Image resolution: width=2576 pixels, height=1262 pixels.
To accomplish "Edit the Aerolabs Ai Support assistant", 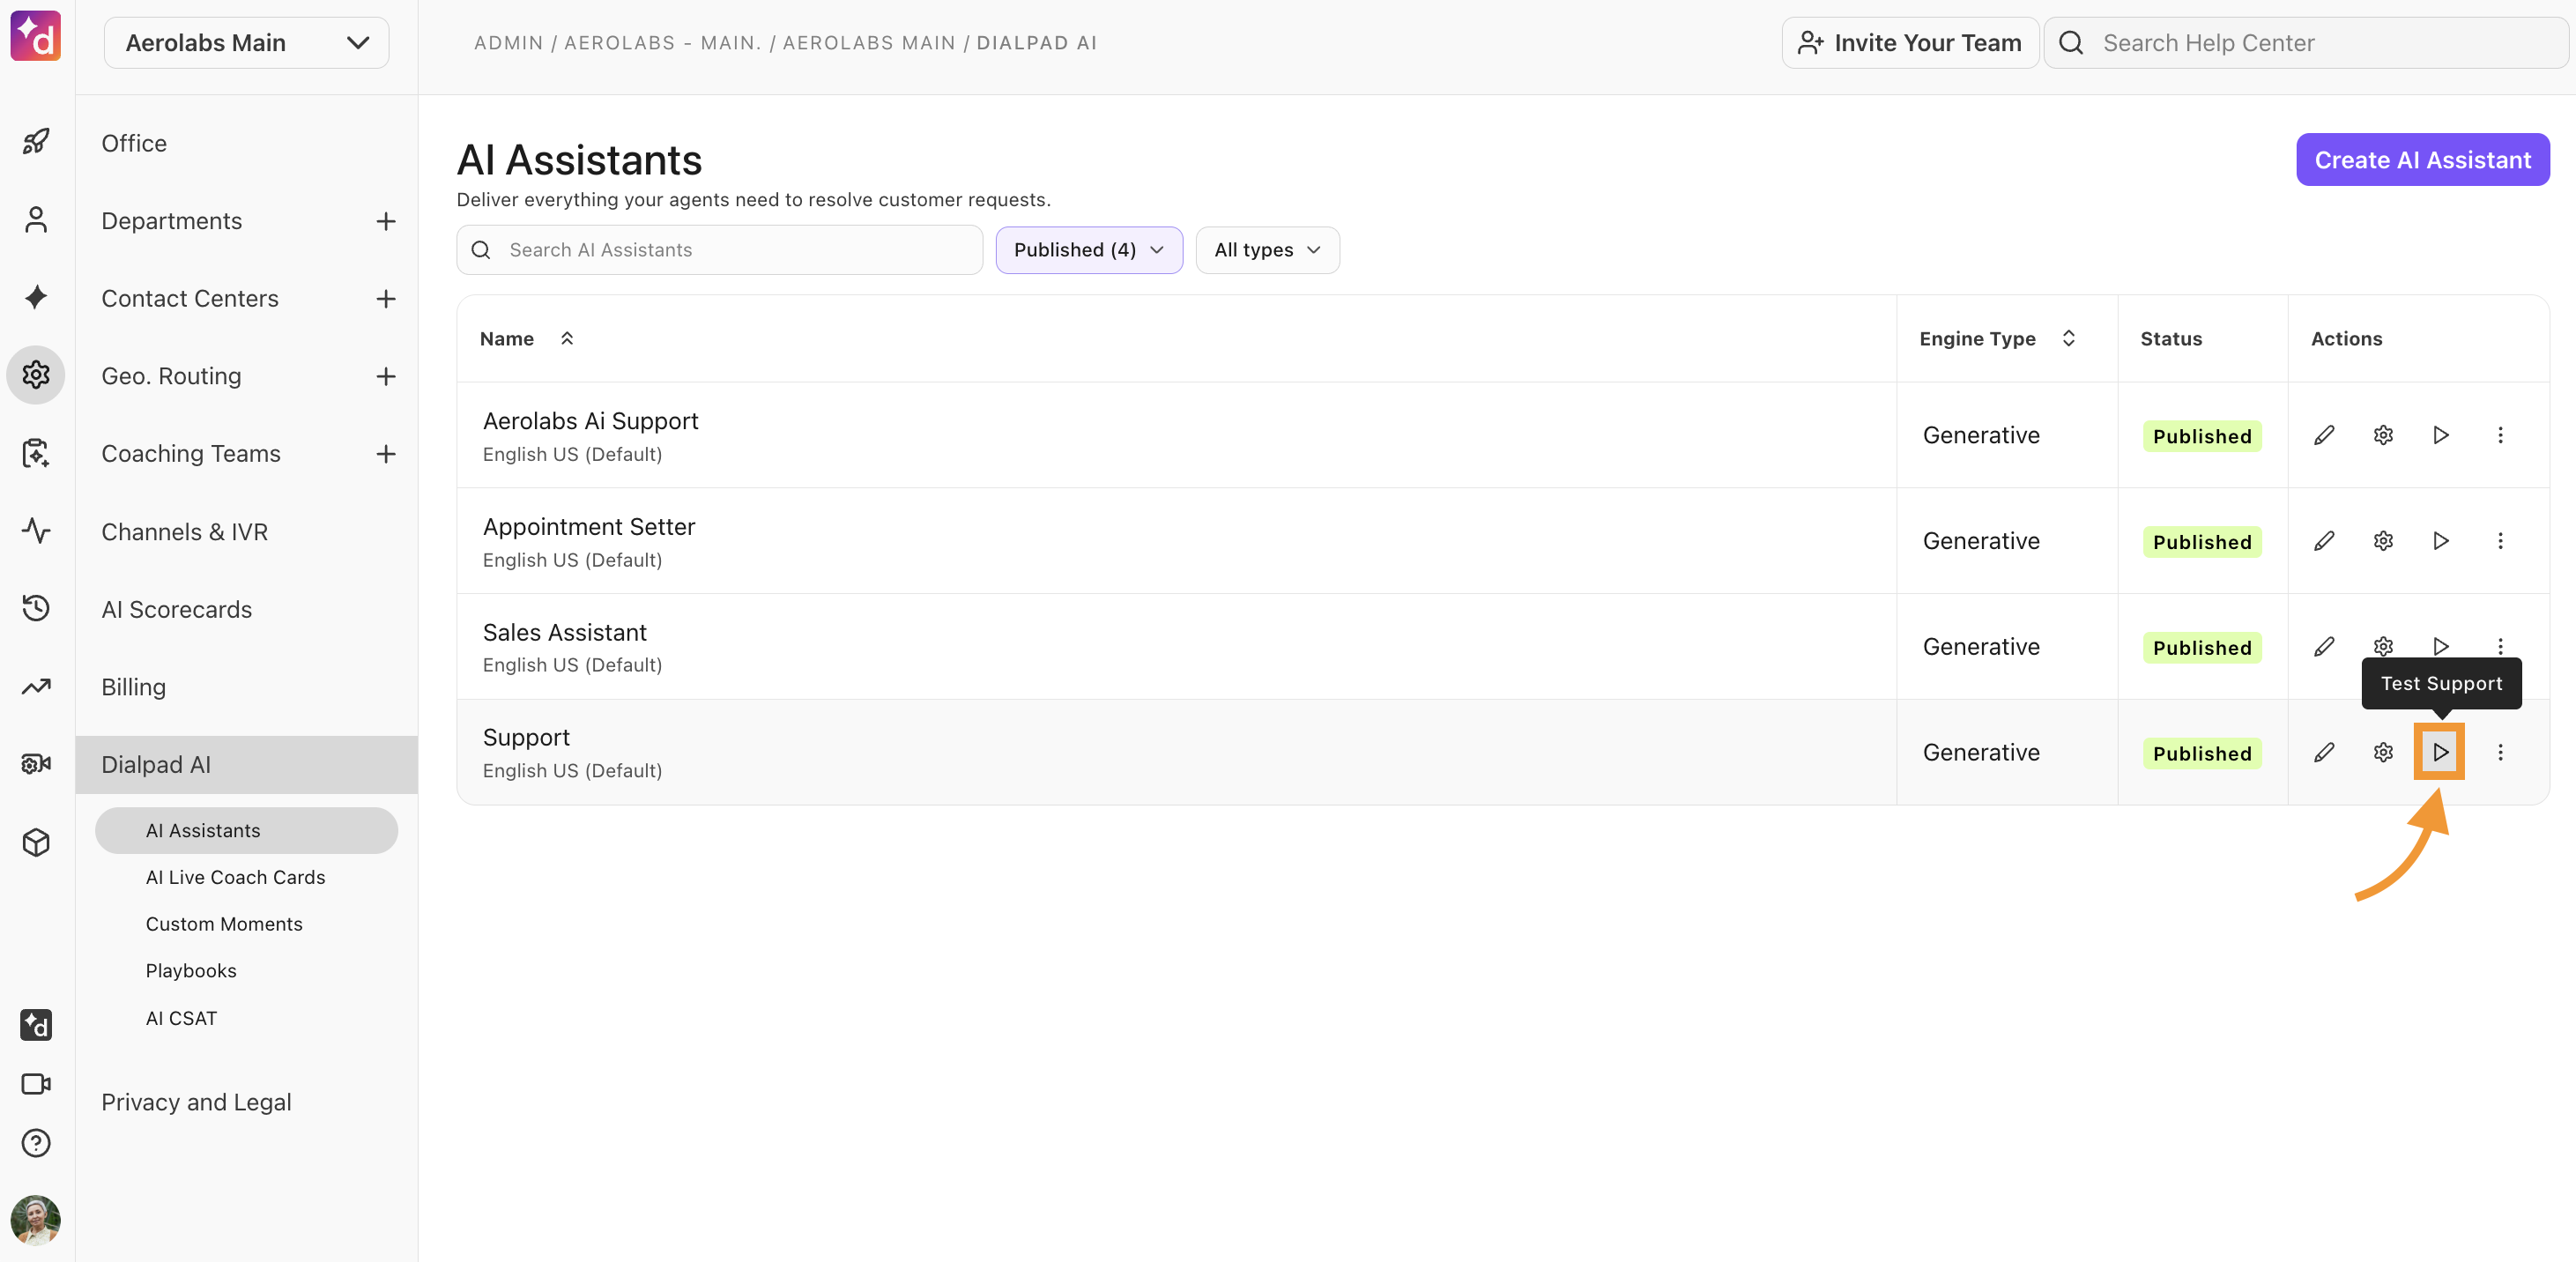I will coord(2324,435).
